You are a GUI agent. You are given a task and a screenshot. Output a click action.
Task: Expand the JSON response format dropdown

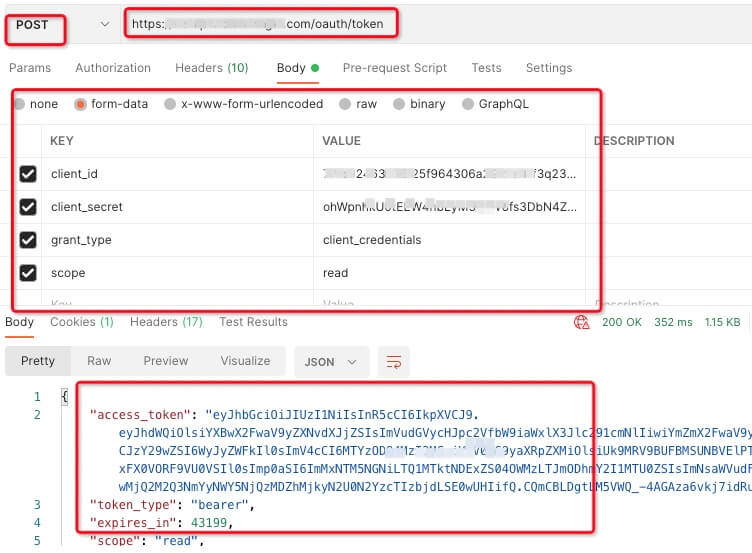(x=331, y=361)
